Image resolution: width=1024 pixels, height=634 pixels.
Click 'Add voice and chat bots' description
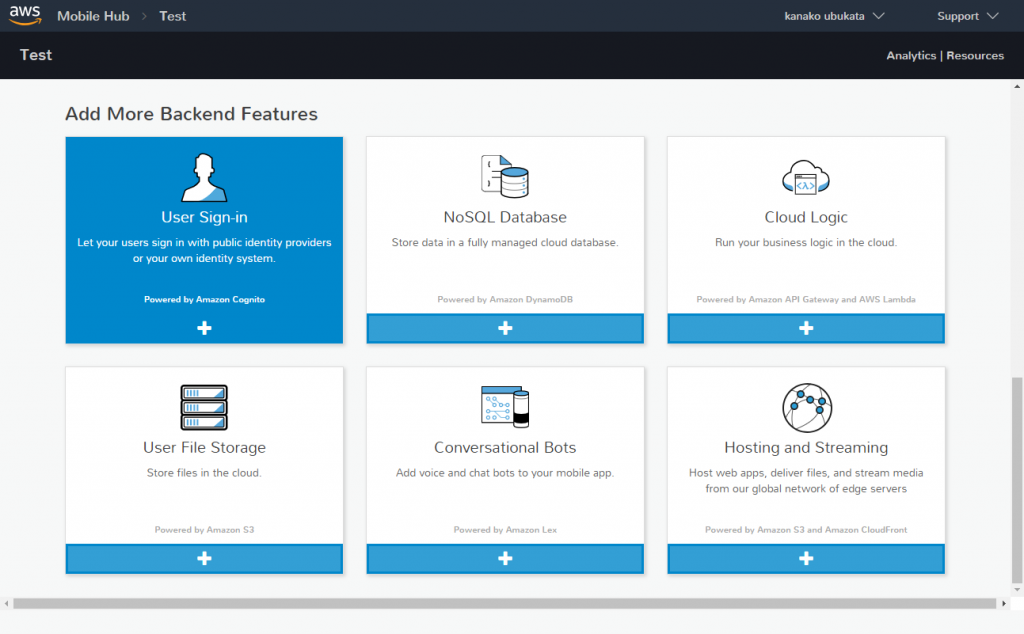pyautogui.click(x=505, y=473)
